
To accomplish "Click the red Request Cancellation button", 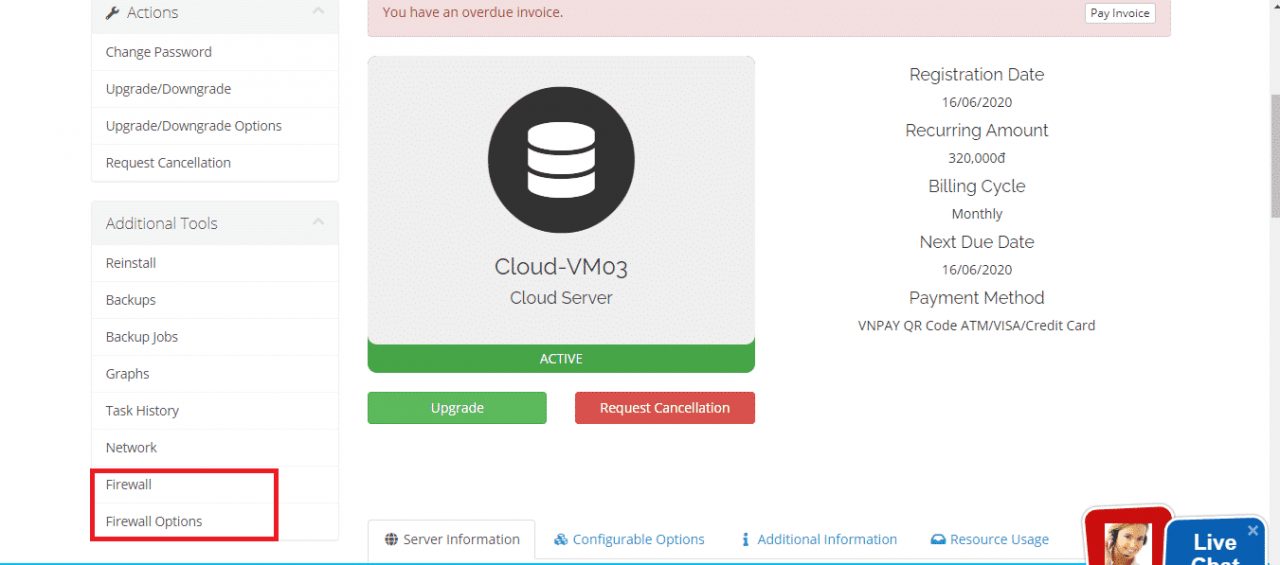I will [664, 408].
